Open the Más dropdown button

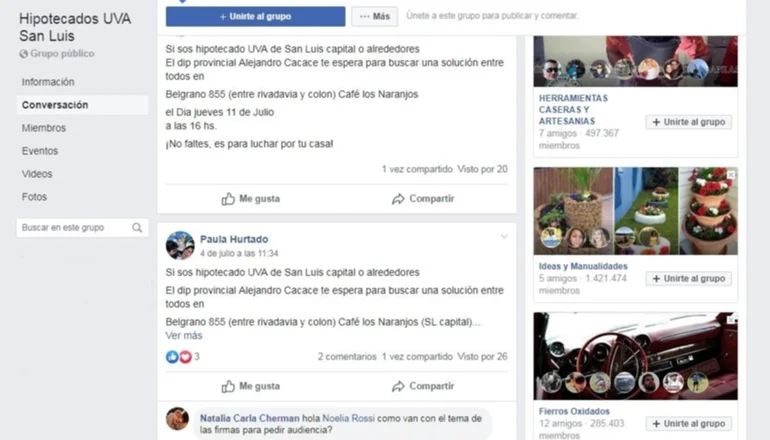(x=375, y=16)
